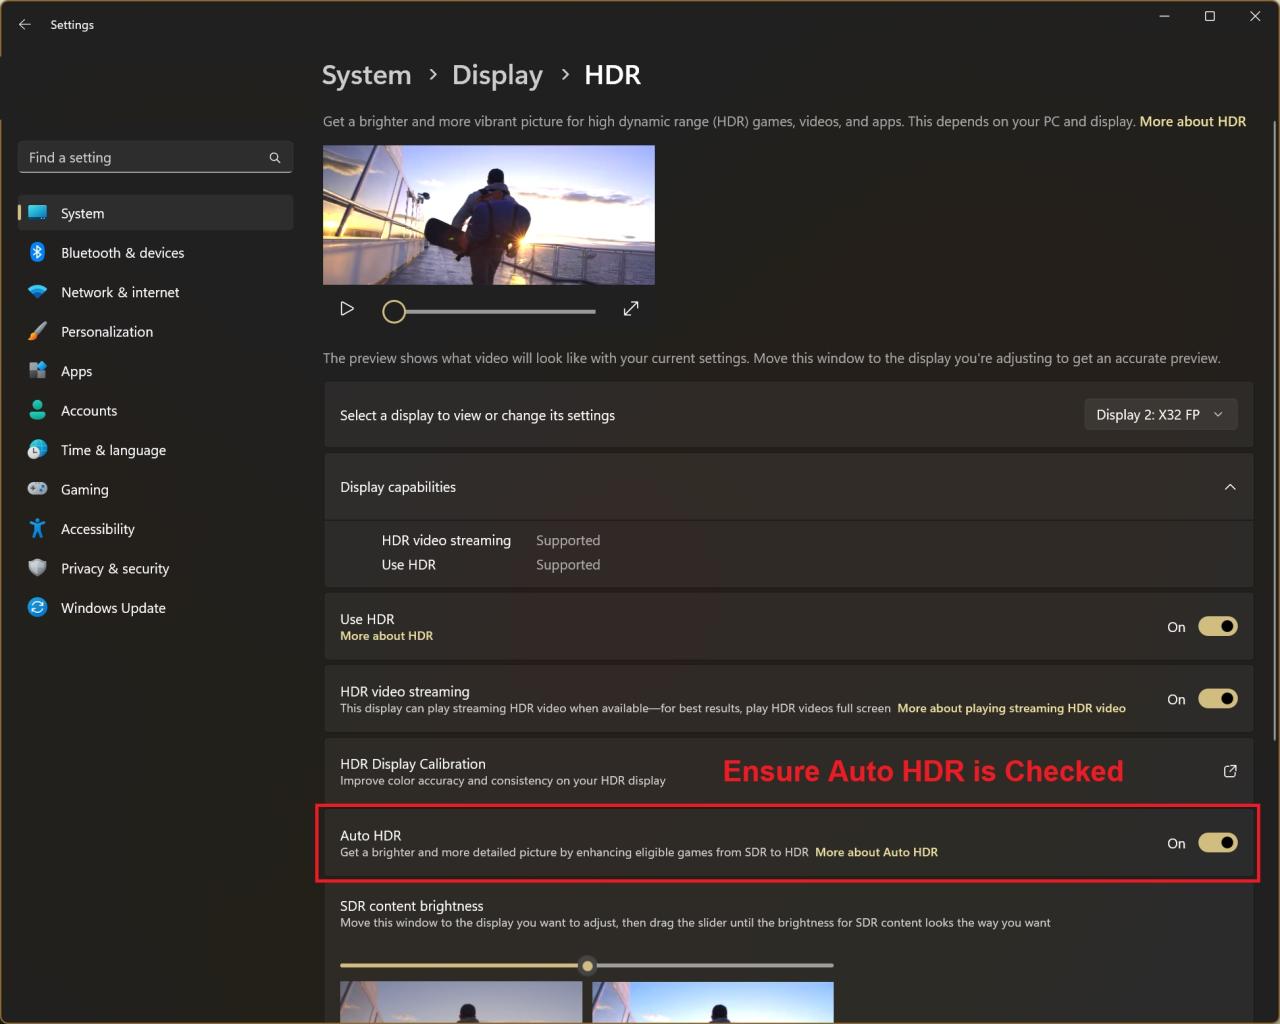Collapse the Display capabilities section
This screenshot has height=1024, width=1280.
tap(1230, 487)
